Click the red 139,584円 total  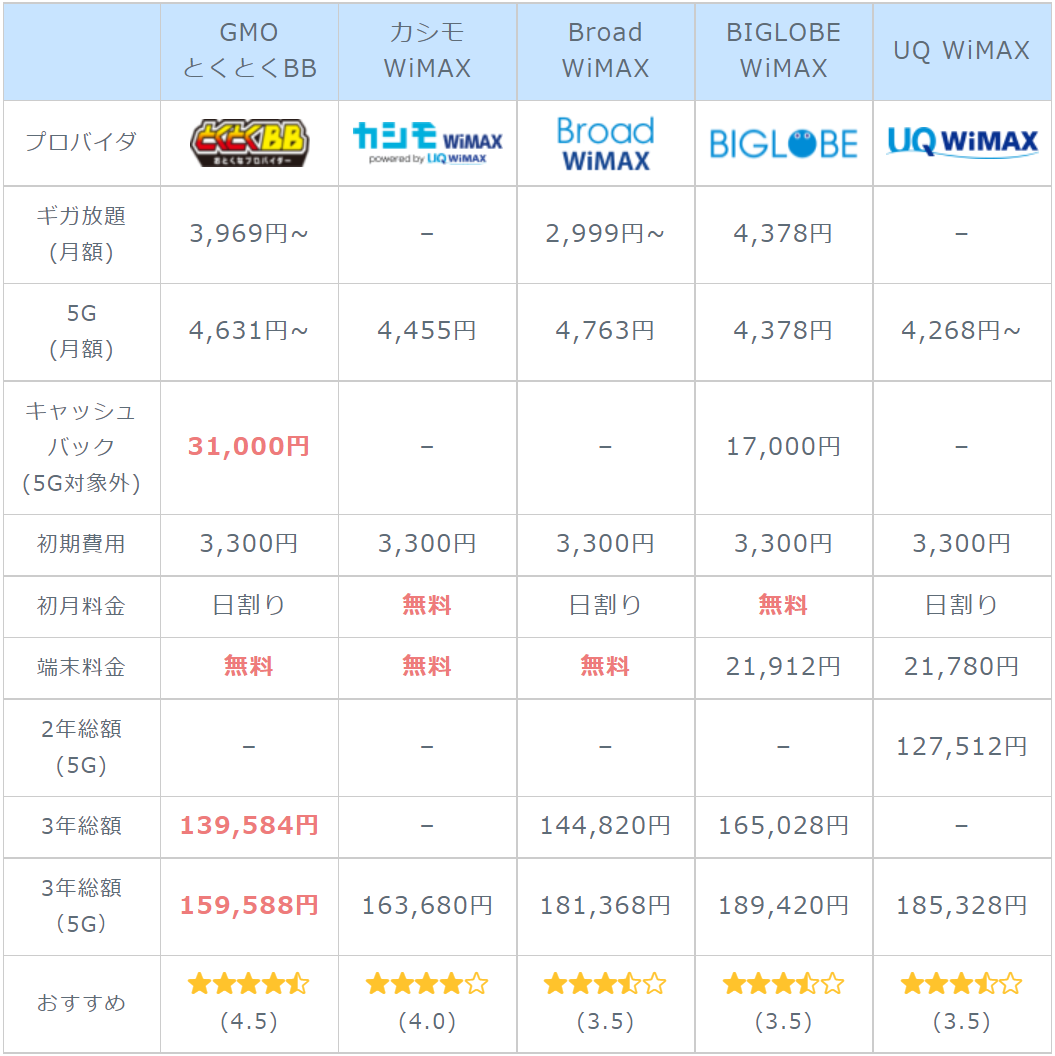coord(249,826)
